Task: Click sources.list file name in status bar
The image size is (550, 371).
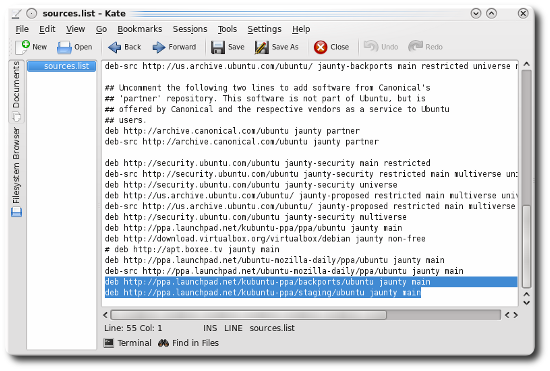Action: click(272, 328)
